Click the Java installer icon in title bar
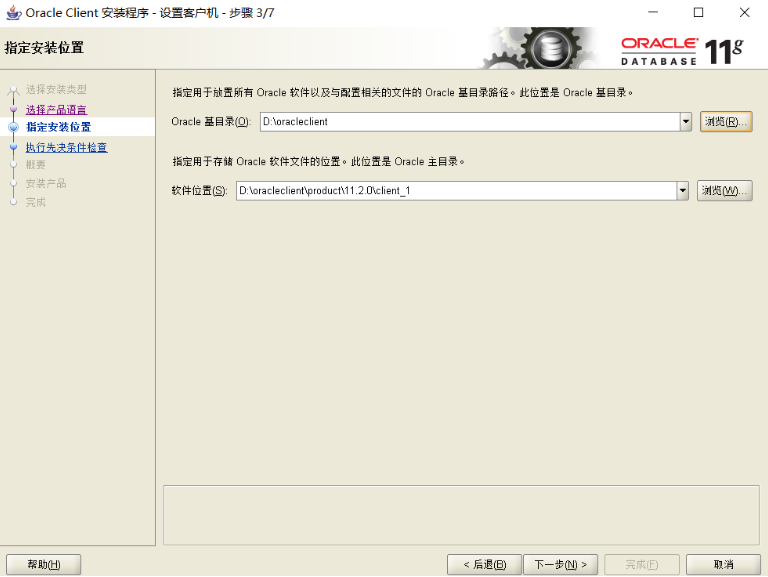 click(13, 12)
